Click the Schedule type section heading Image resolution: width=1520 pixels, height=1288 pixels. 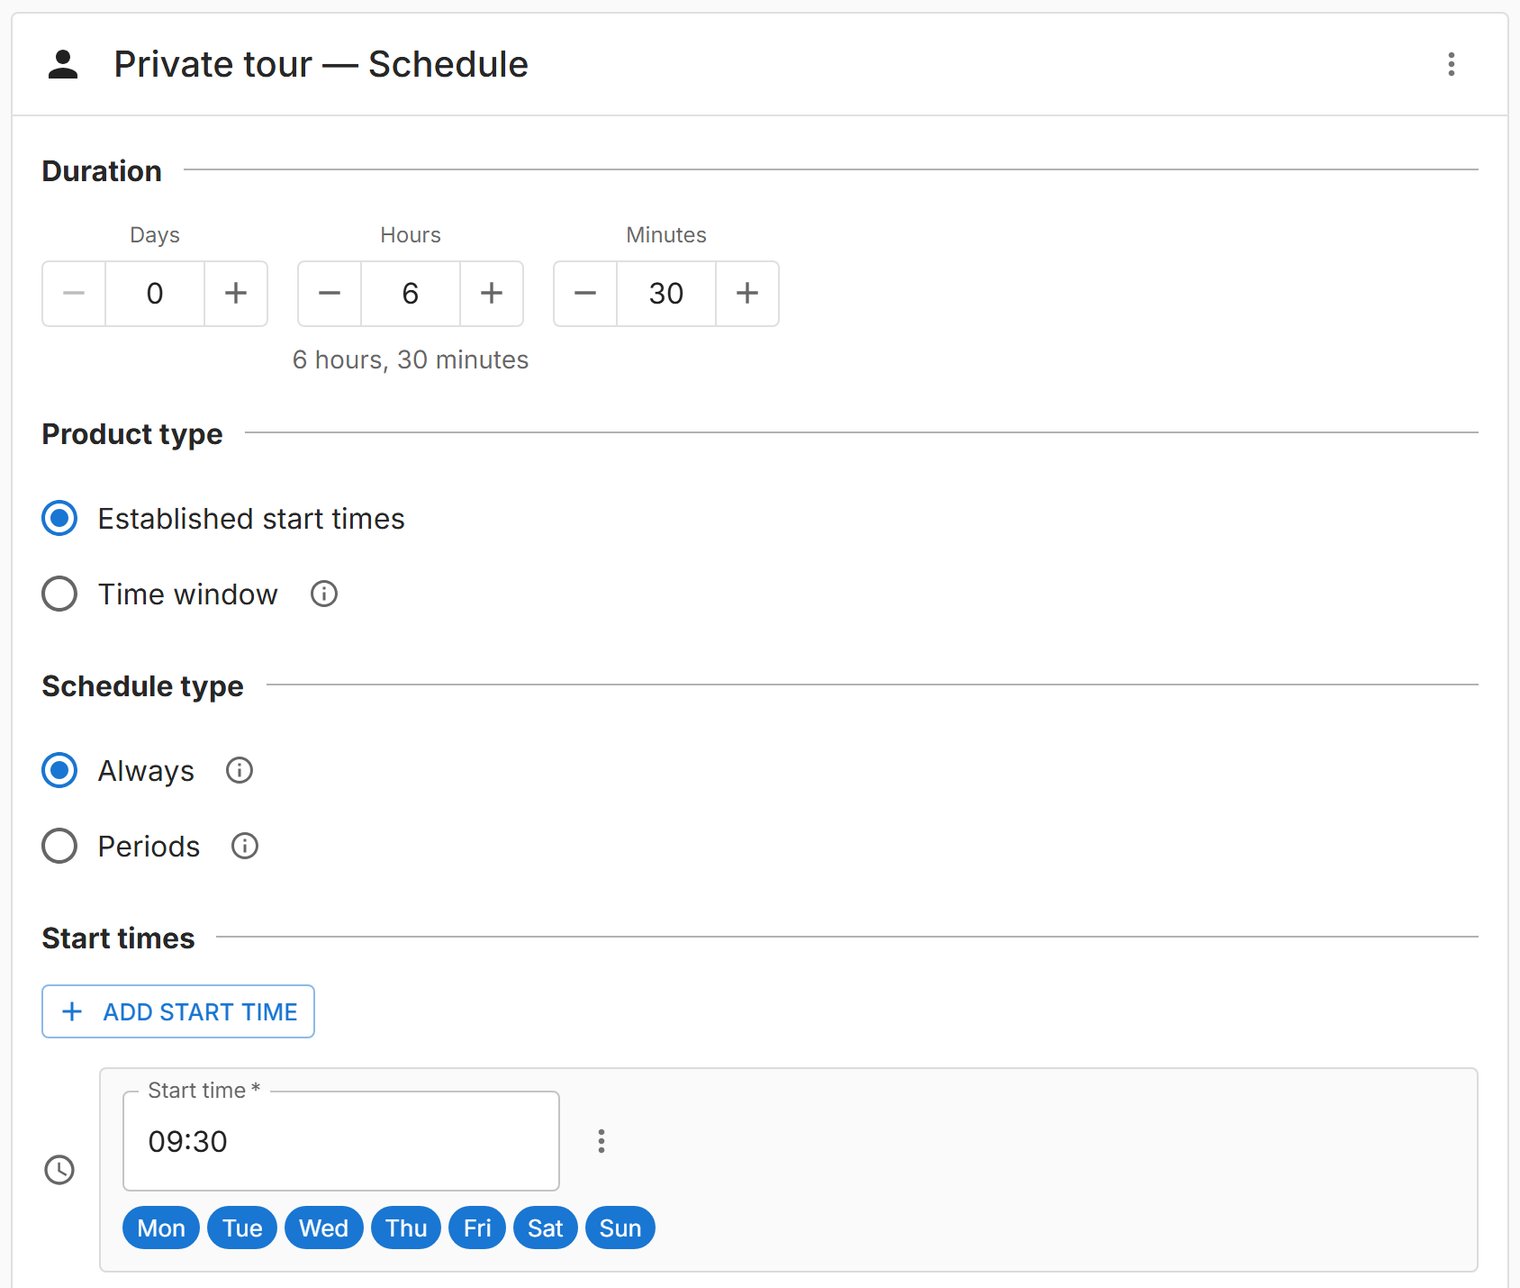click(x=143, y=686)
